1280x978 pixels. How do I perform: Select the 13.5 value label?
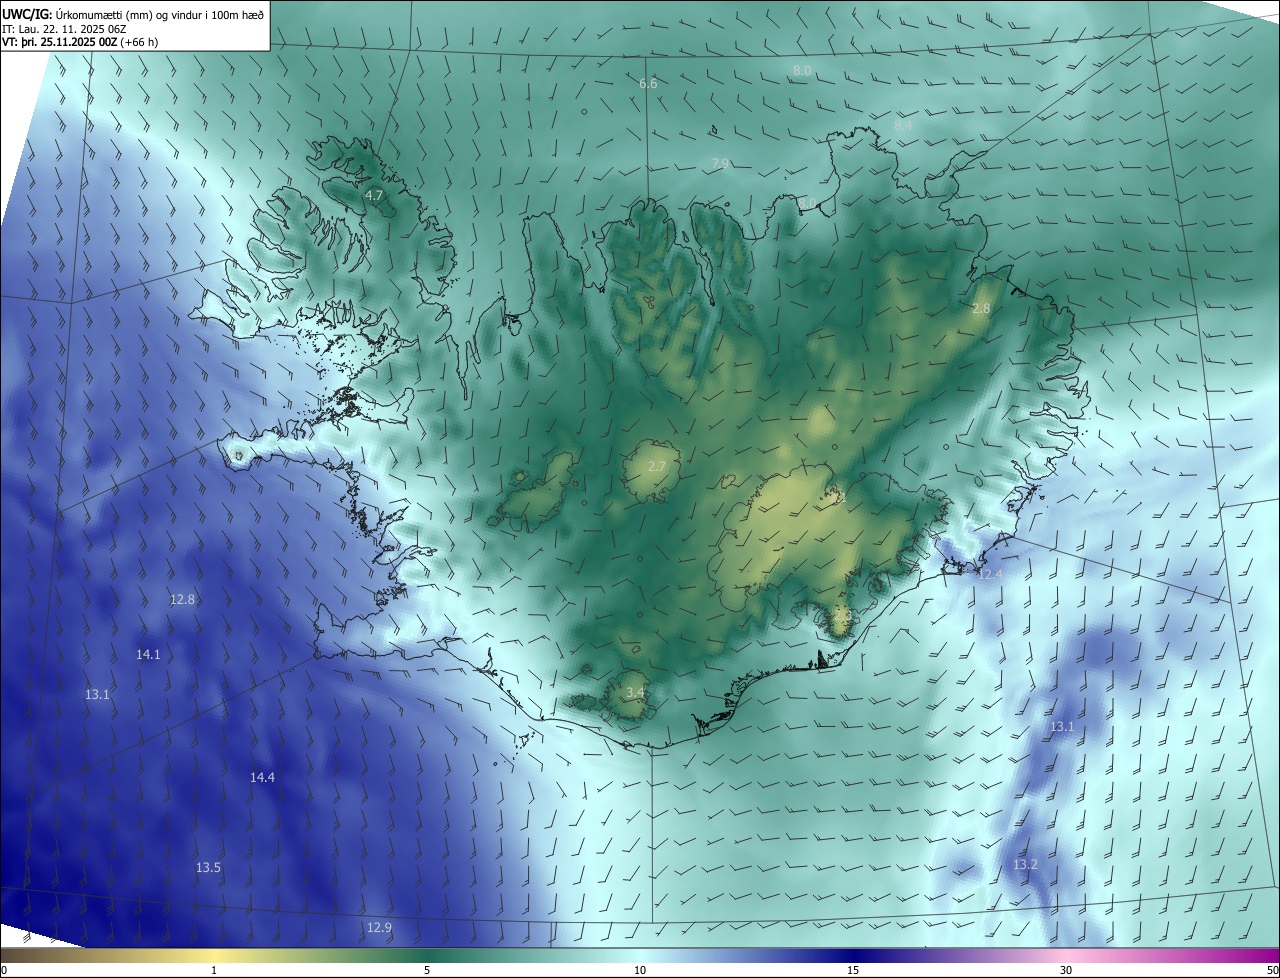pos(208,867)
